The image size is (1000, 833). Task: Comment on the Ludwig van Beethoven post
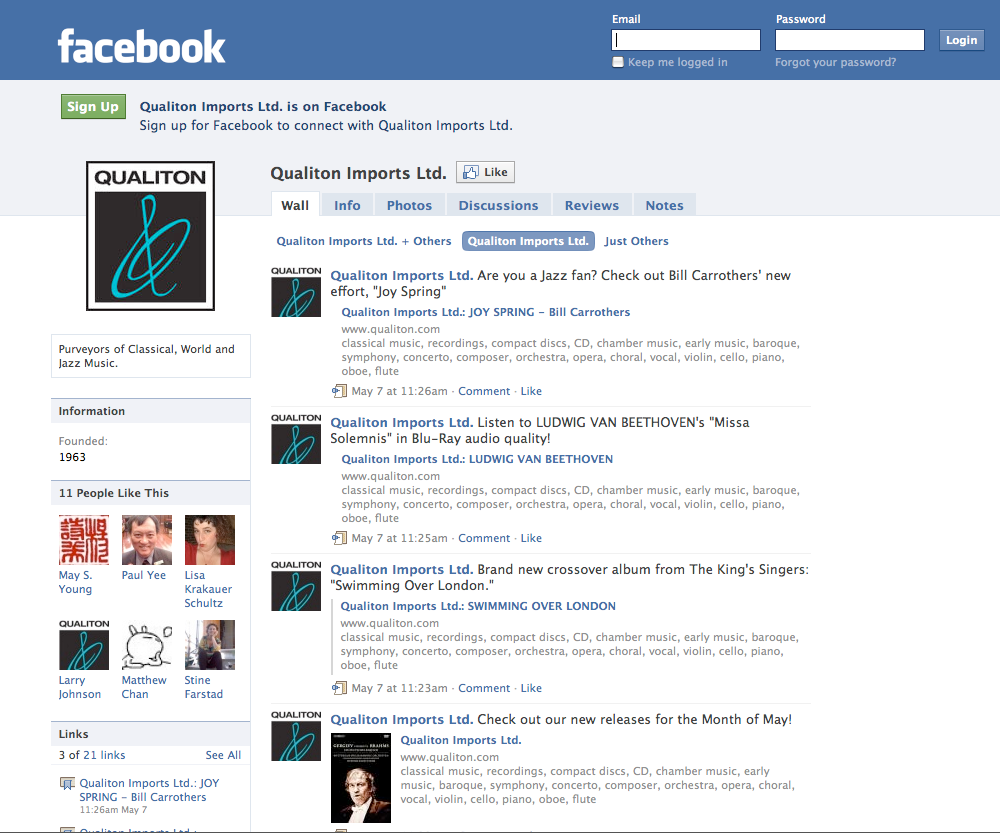[x=484, y=538]
